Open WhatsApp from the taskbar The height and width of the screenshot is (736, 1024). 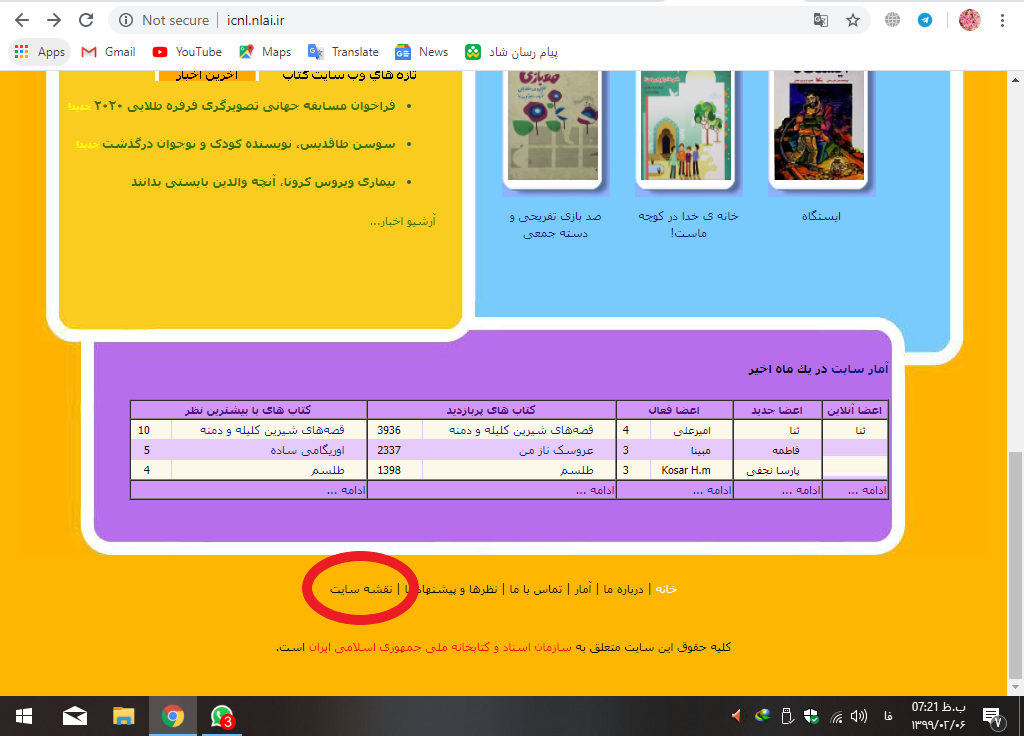tap(221, 716)
